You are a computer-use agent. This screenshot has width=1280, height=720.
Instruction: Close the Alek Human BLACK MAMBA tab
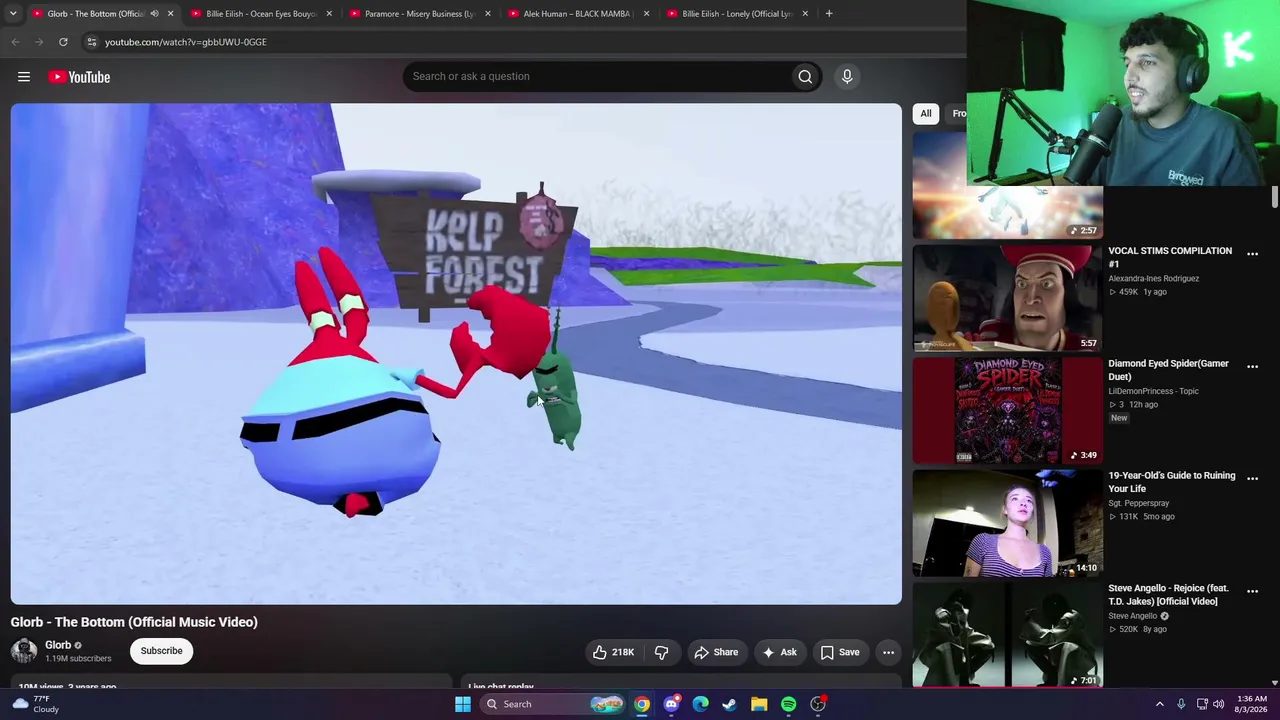click(646, 14)
